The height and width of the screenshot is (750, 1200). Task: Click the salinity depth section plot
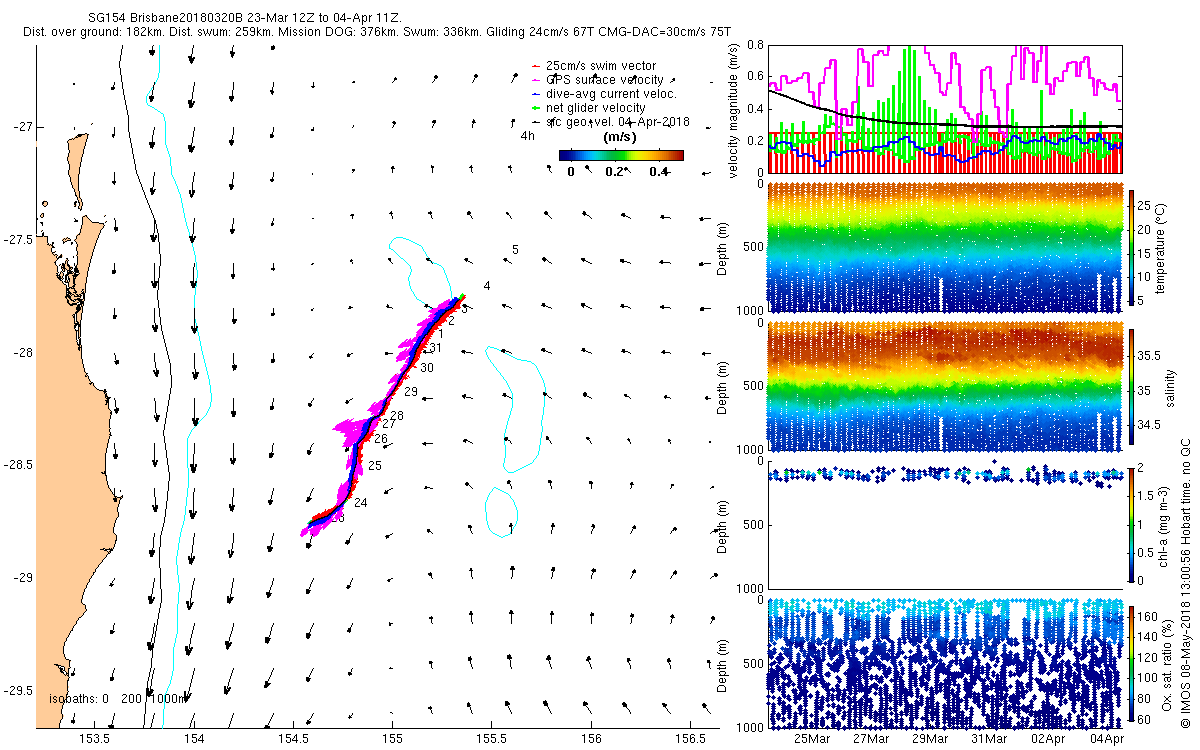944,387
